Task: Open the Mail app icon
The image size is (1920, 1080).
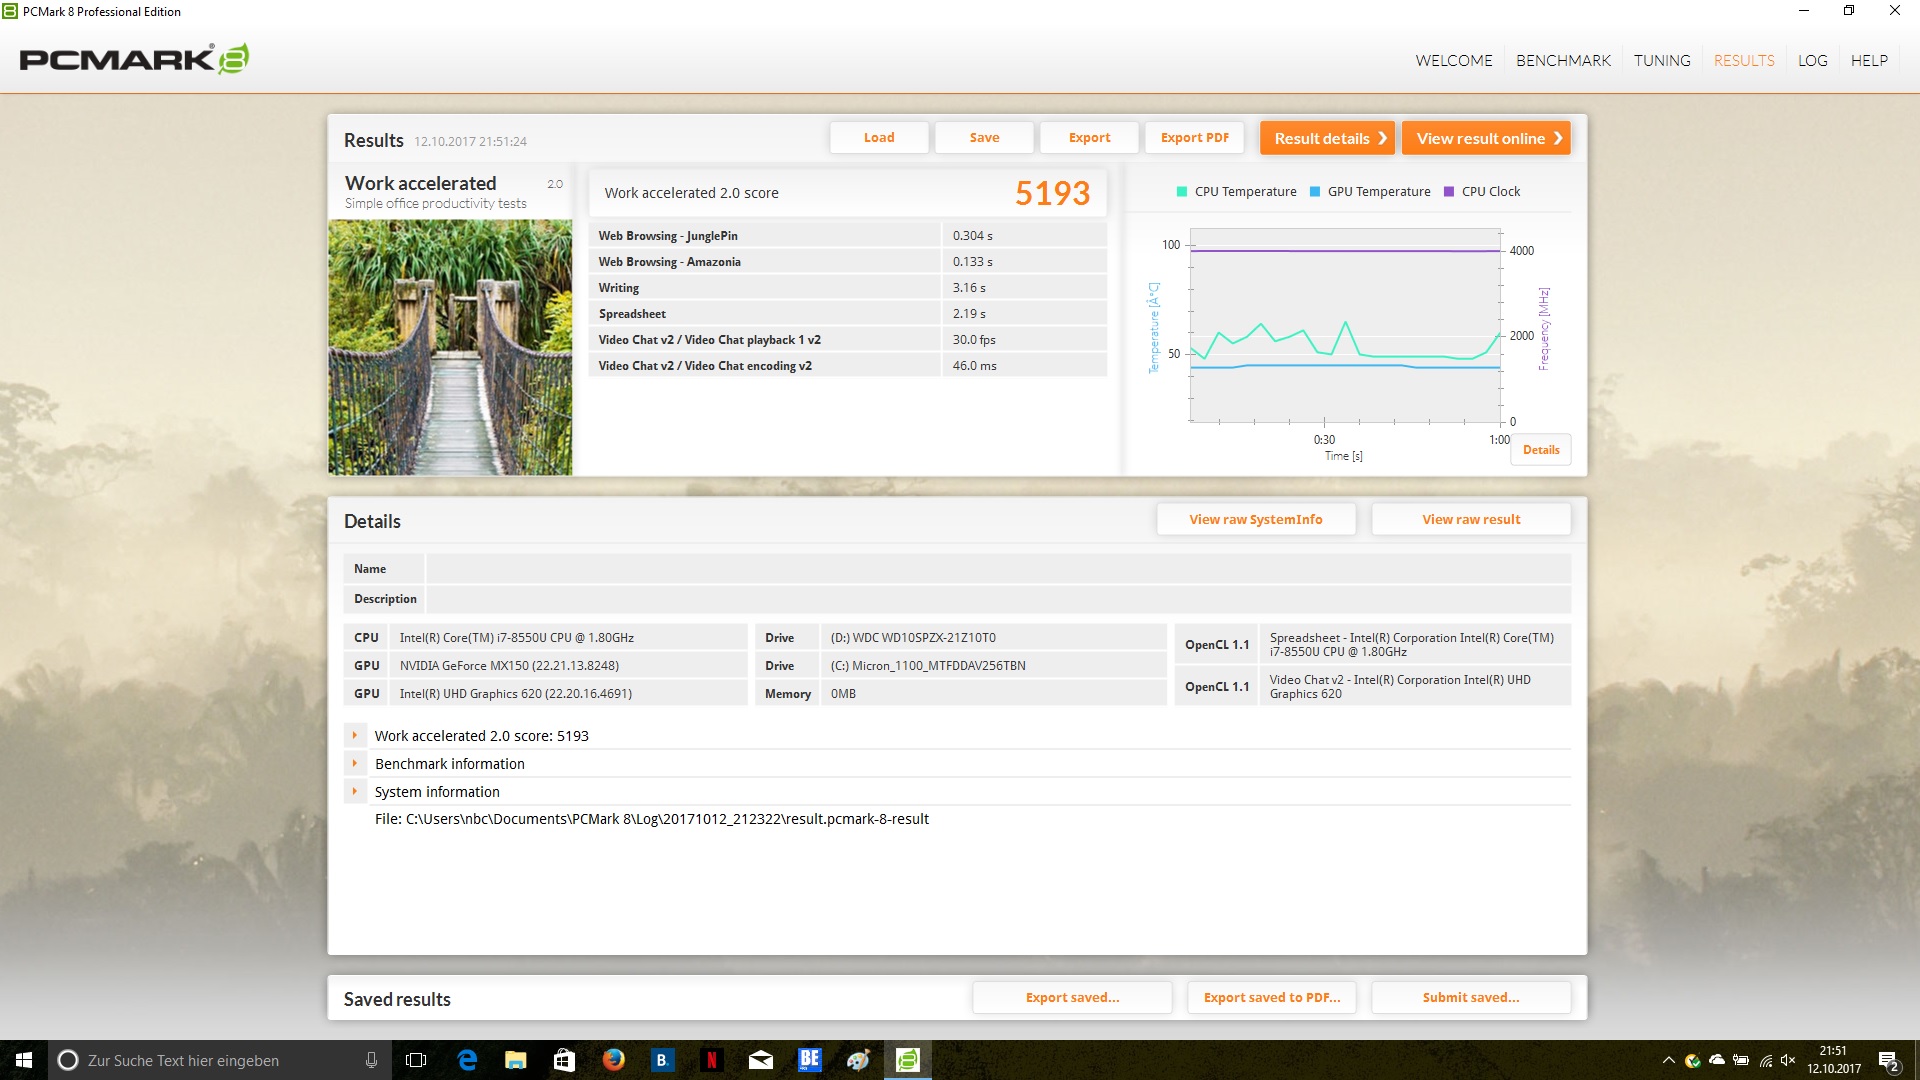Action: pyautogui.click(x=760, y=1060)
